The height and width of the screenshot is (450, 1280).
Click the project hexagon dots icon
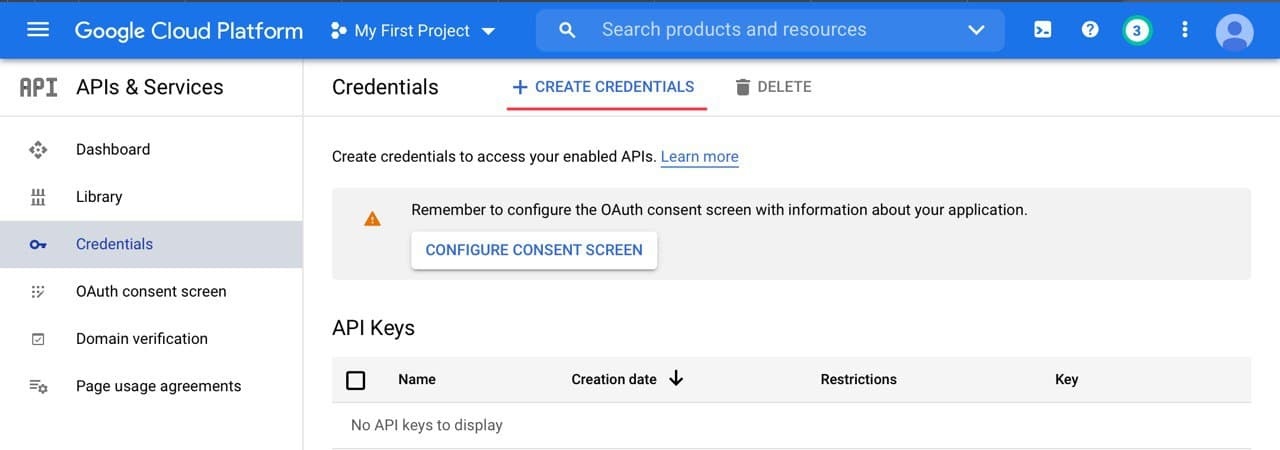[x=338, y=31]
